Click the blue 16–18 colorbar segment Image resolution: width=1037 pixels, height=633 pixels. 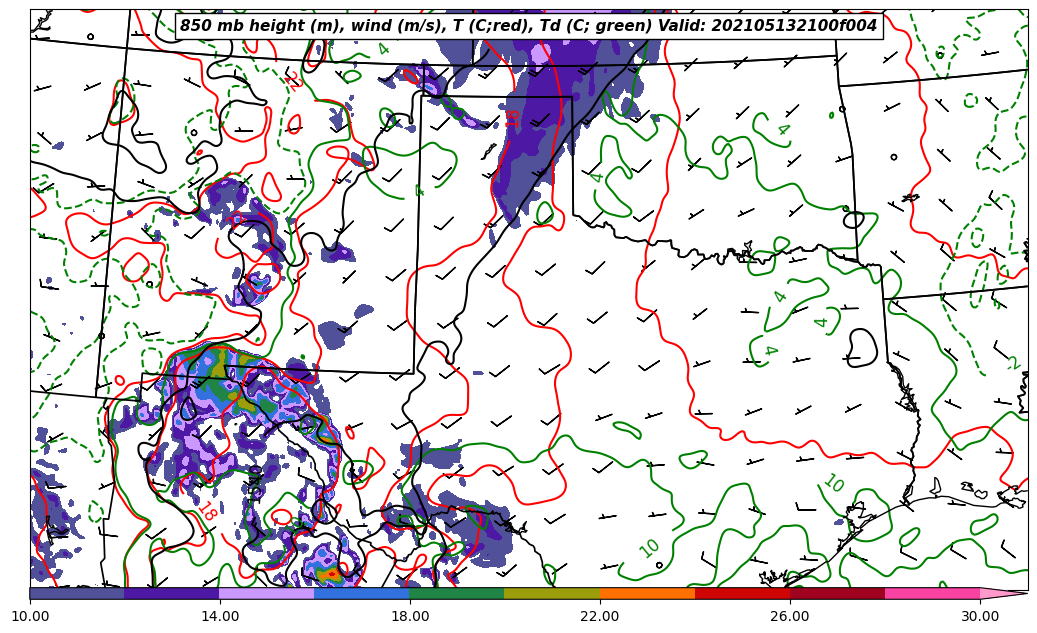pyautogui.click(x=362, y=593)
